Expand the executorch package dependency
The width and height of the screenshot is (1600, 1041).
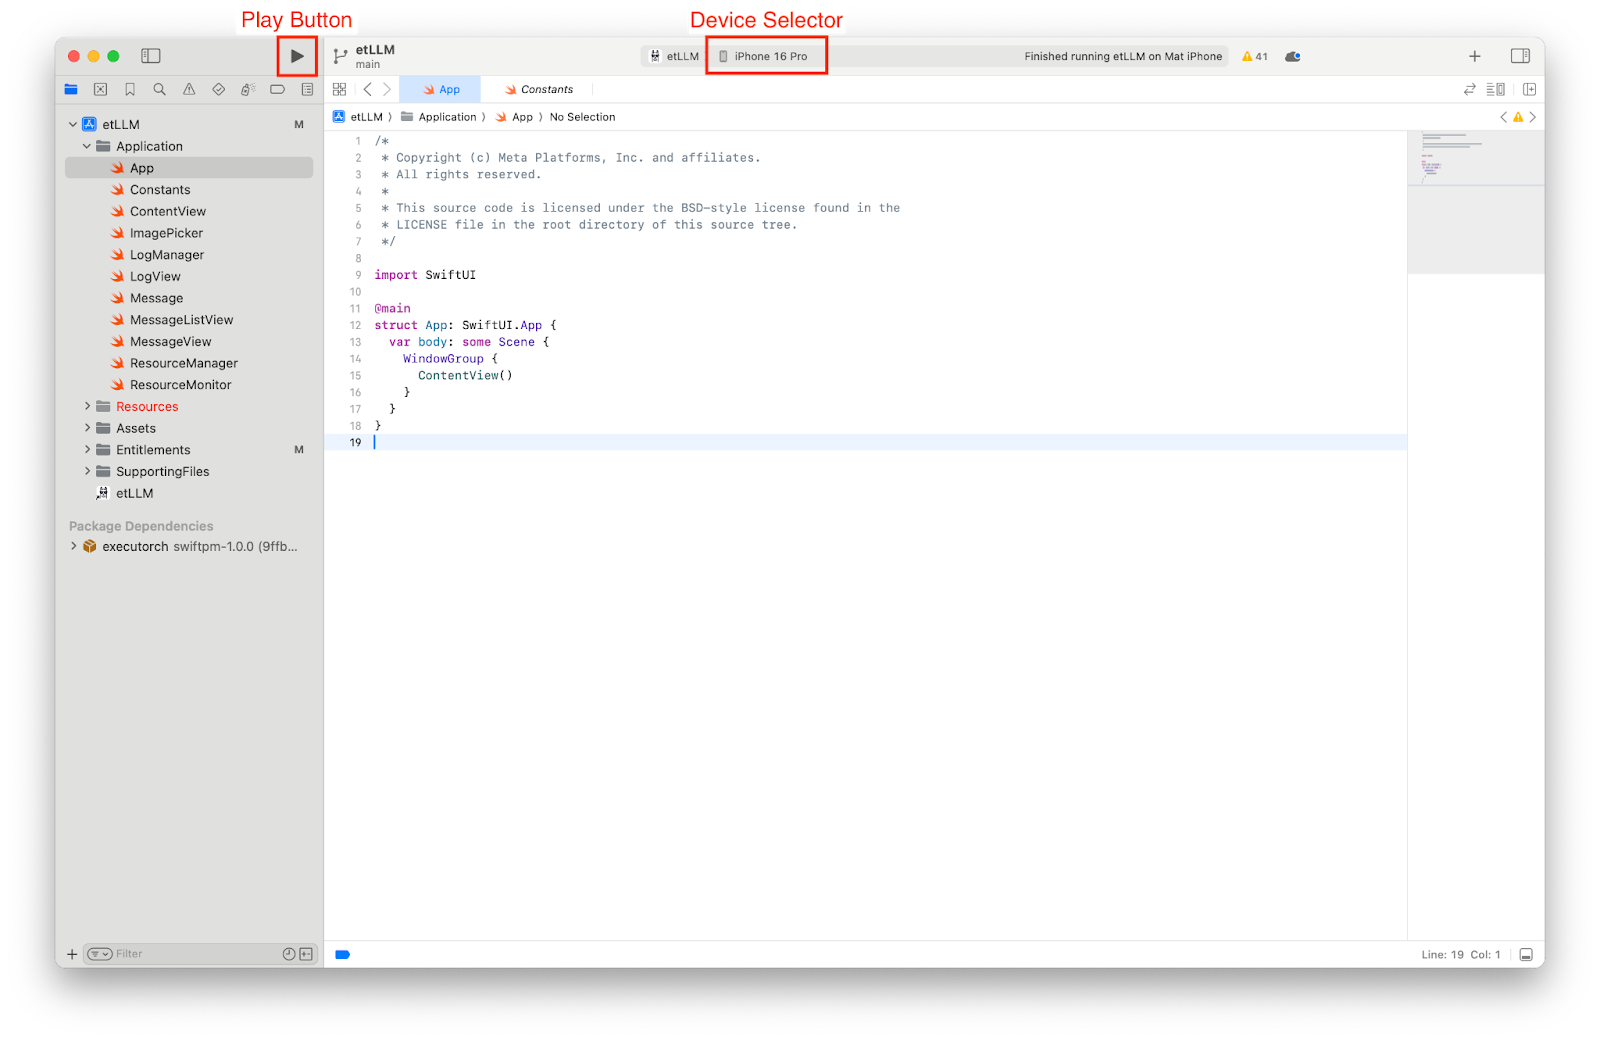(73, 546)
